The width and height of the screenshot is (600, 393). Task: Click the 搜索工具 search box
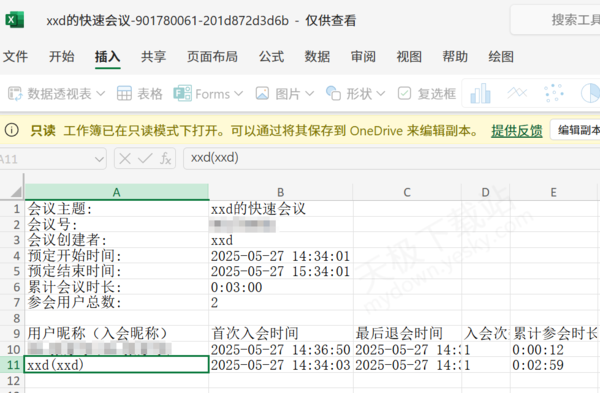point(555,20)
